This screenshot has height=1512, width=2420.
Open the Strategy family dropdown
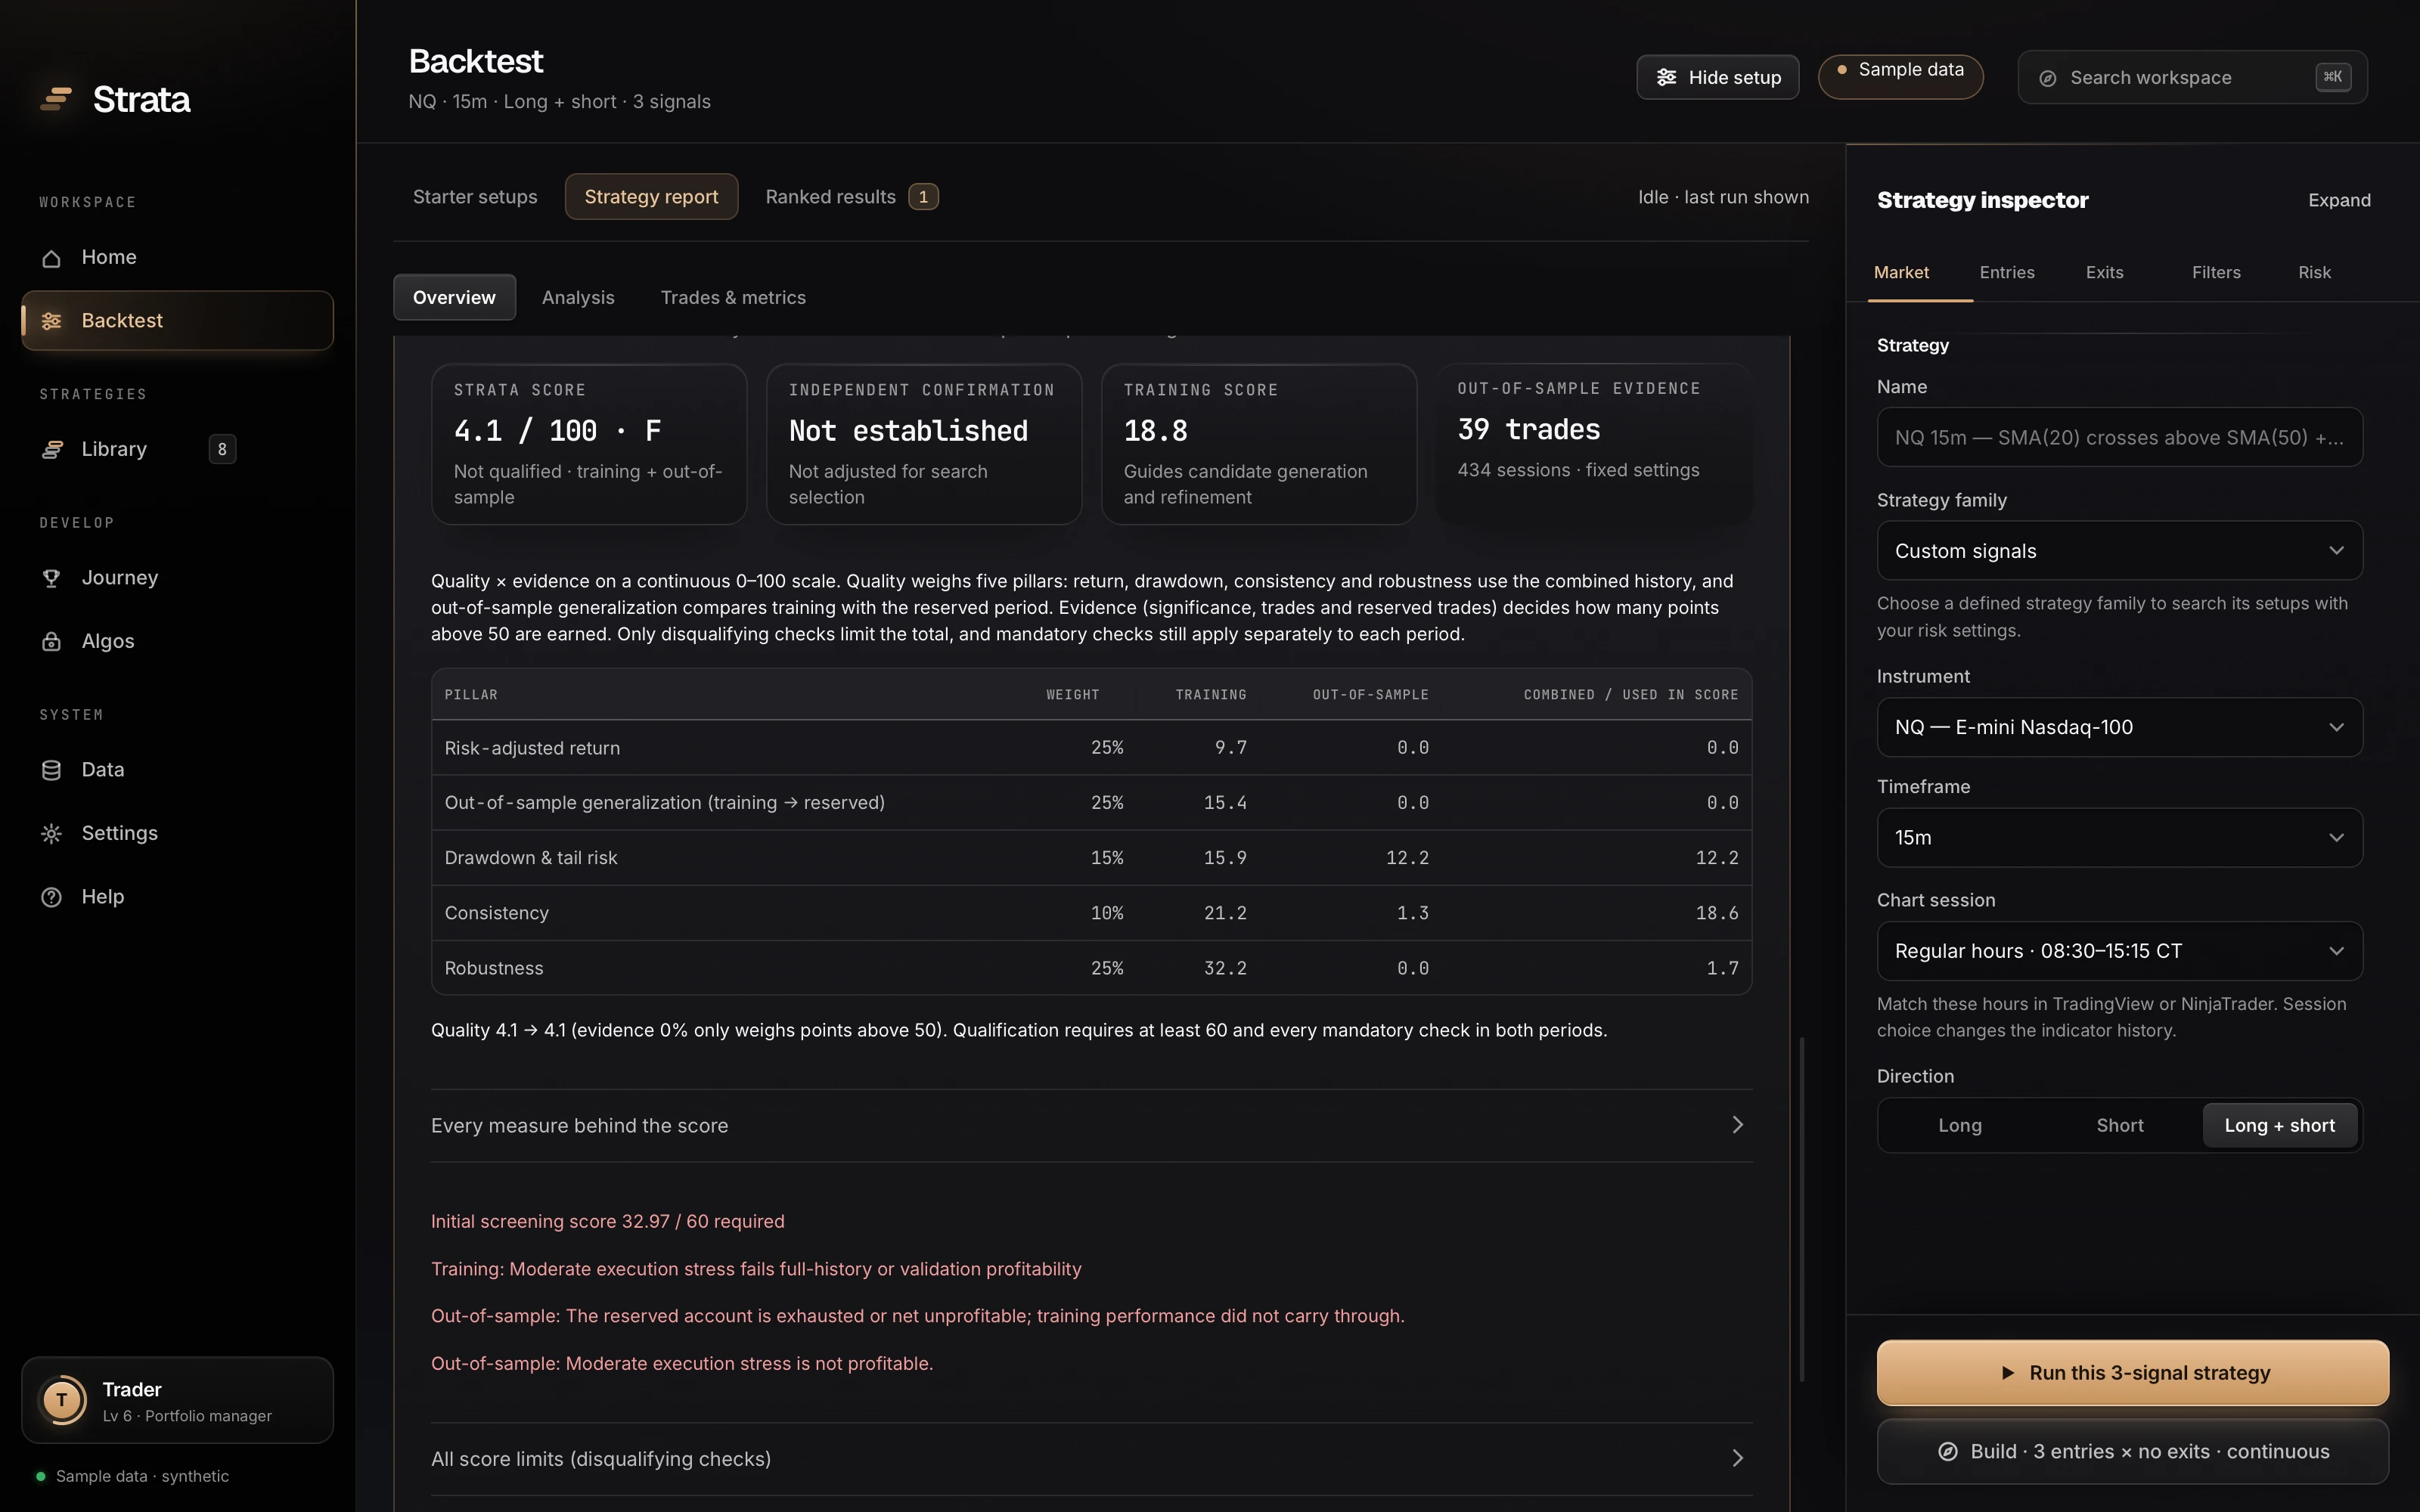coord(2119,551)
